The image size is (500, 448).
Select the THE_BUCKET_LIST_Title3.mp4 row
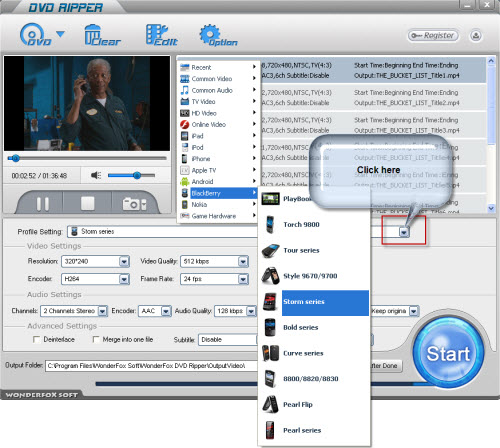click(x=373, y=125)
